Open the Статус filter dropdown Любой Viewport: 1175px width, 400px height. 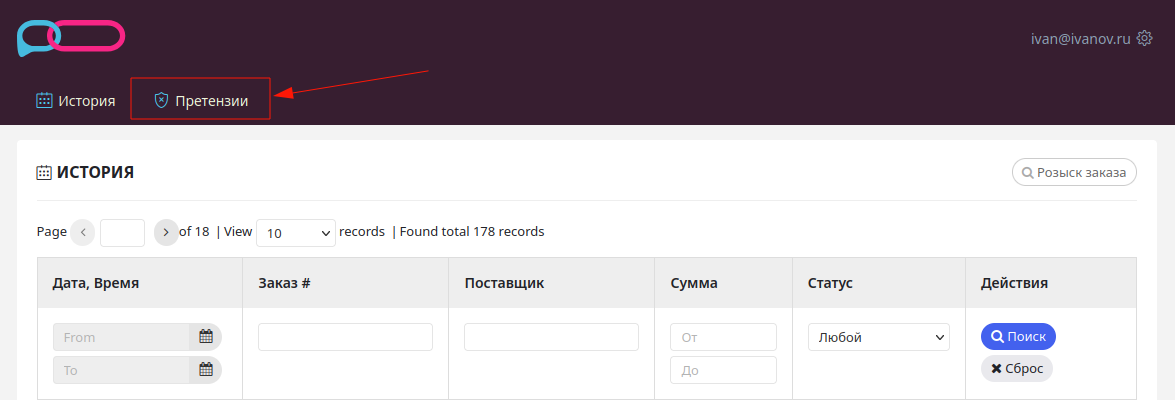[x=878, y=337]
